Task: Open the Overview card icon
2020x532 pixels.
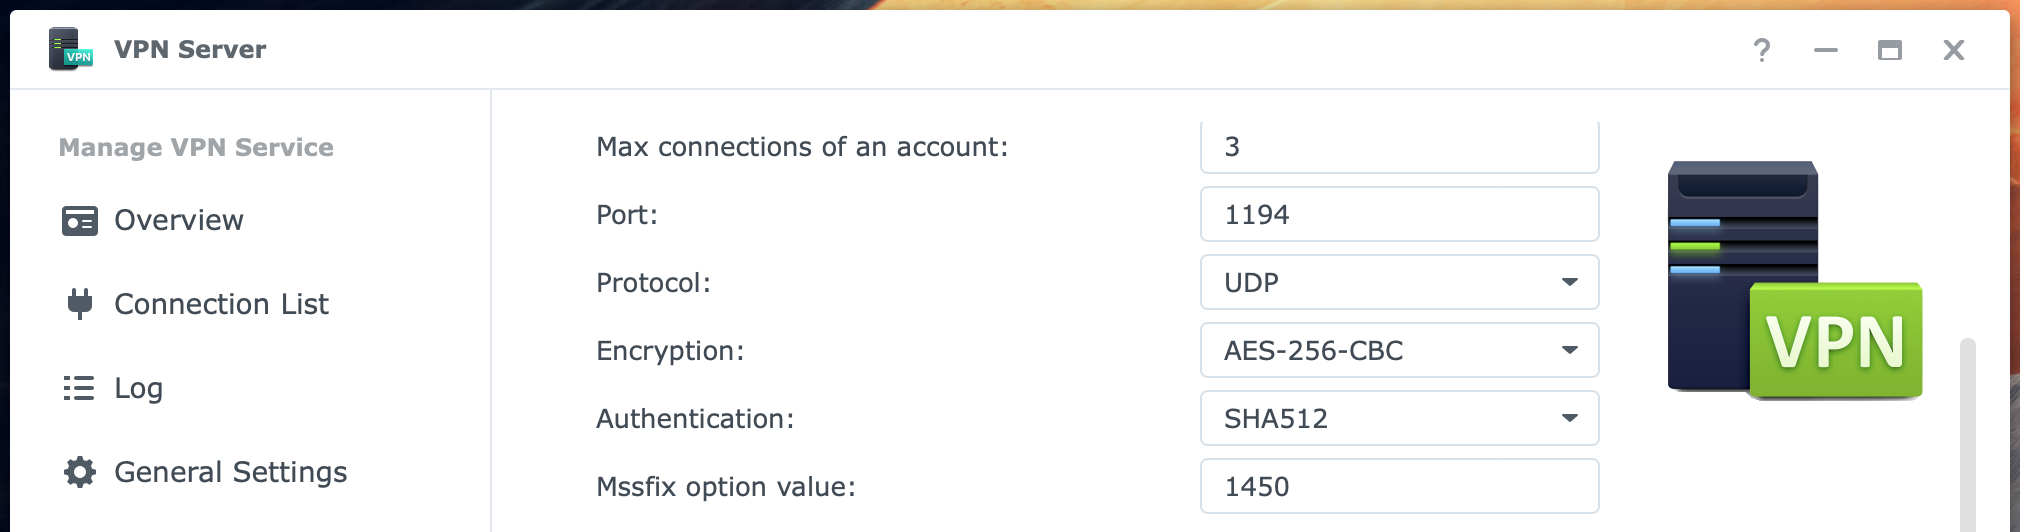Action: click(x=80, y=220)
